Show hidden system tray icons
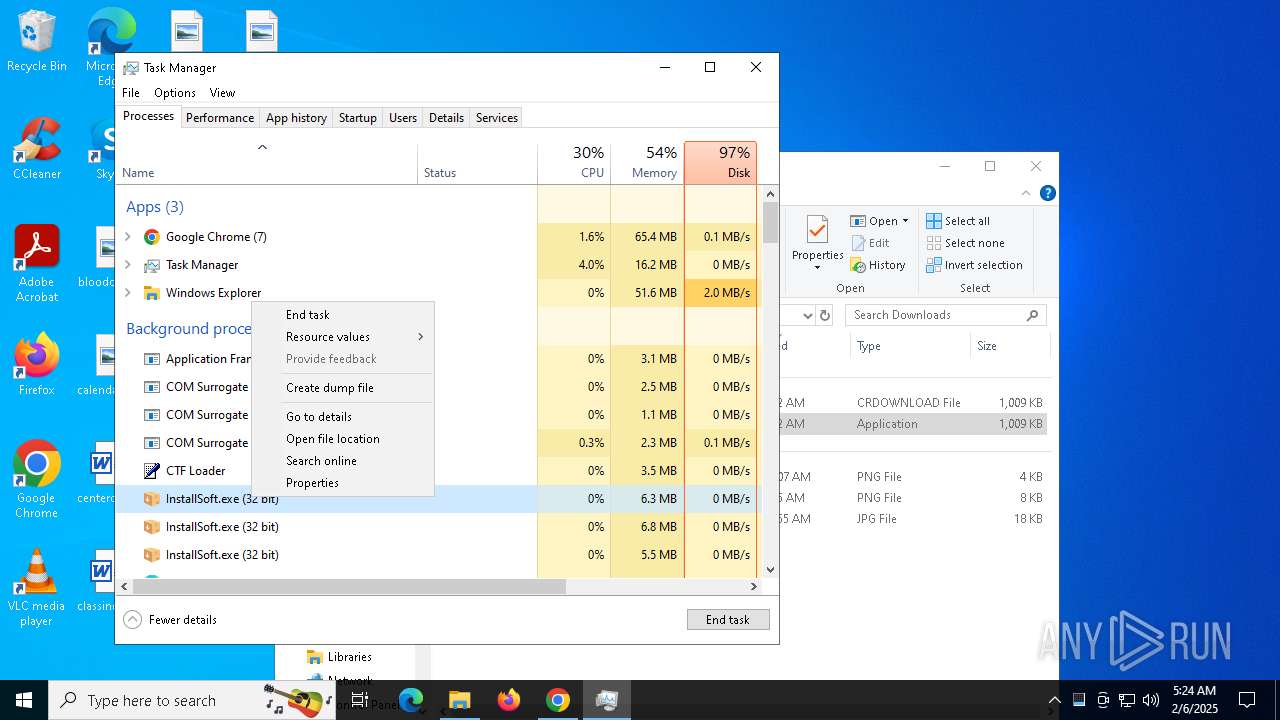The height and width of the screenshot is (720, 1280). click(x=1054, y=700)
